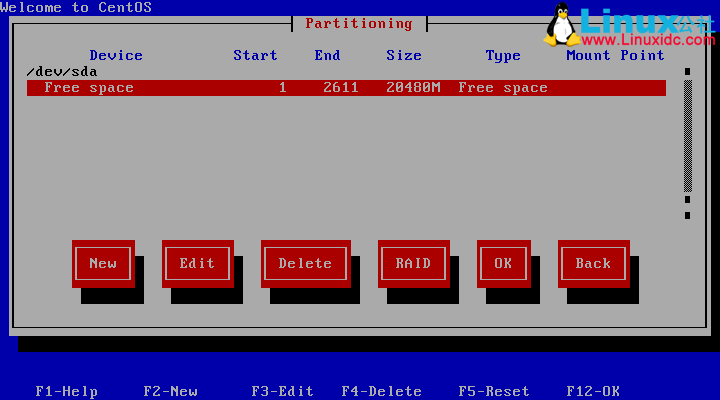
Task: Click the F4-Delete shortcut hint
Action: (x=382, y=391)
